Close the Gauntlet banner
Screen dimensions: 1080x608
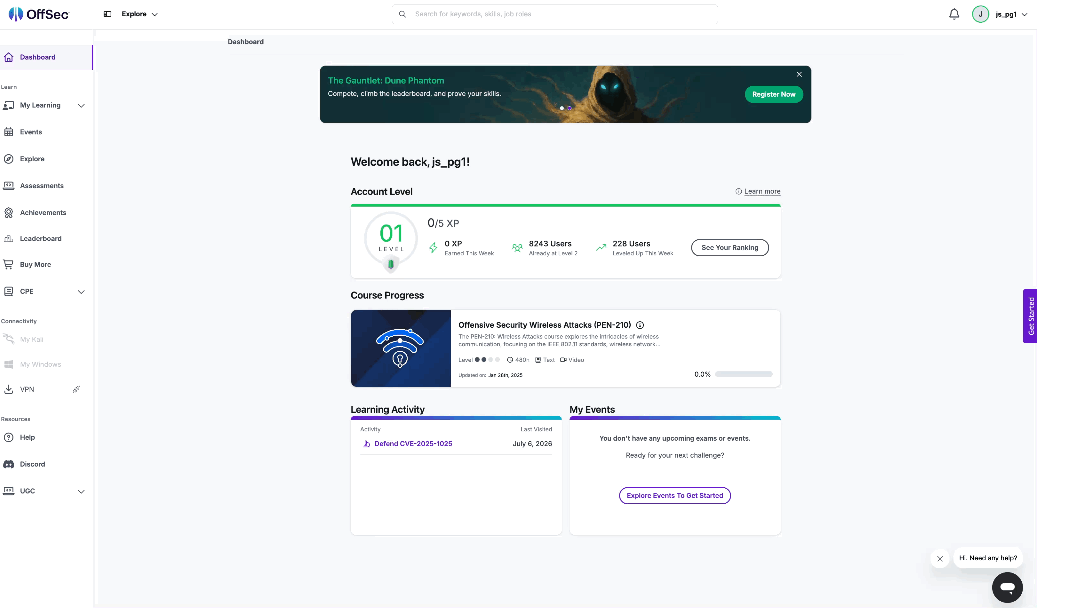click(799, 74)
